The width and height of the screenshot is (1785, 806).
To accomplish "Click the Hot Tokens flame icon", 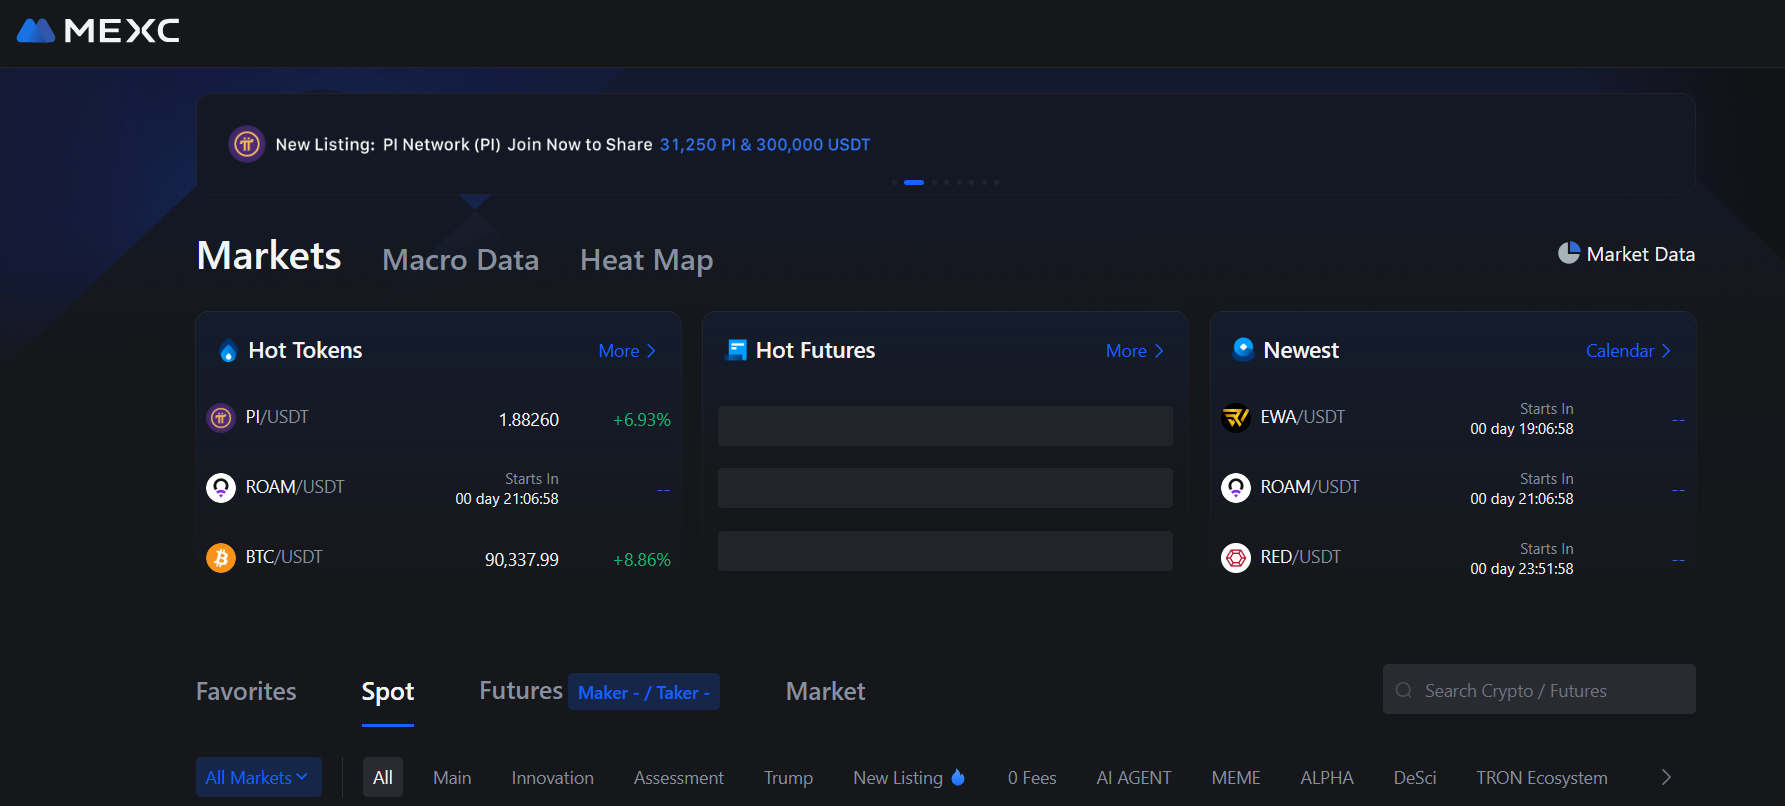I will point(229,351).
